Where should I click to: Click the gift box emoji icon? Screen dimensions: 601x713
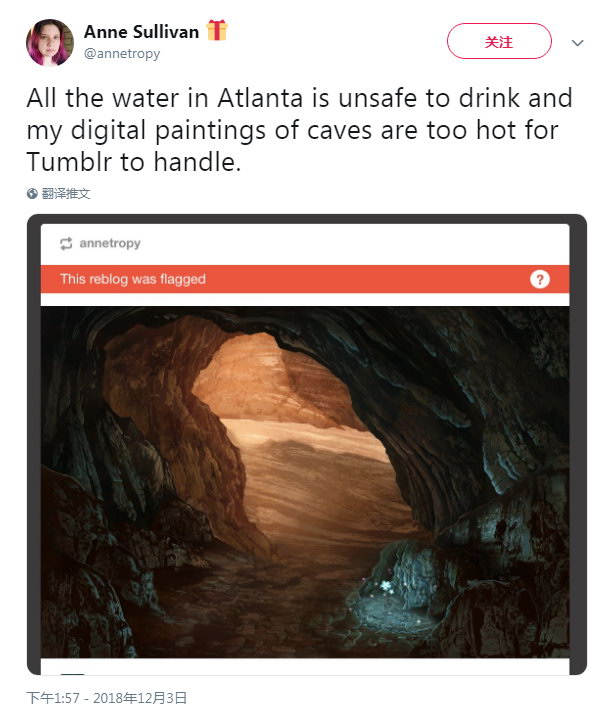click(216, 30)
